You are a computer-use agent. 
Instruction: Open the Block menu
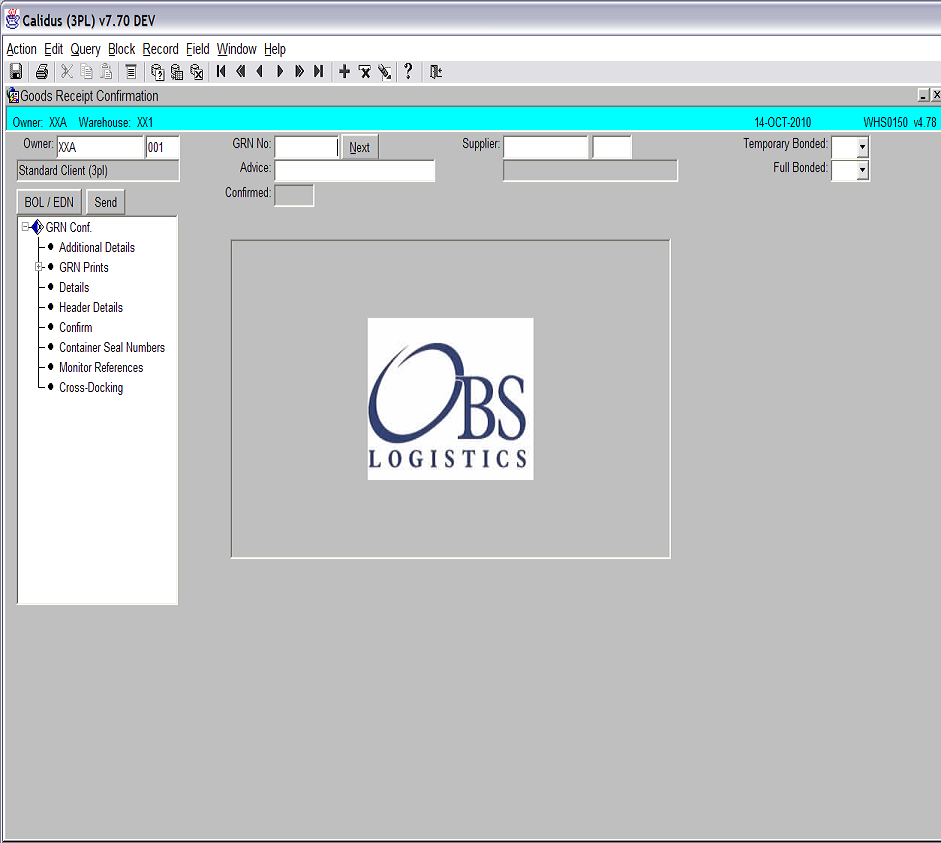[122, 49]
